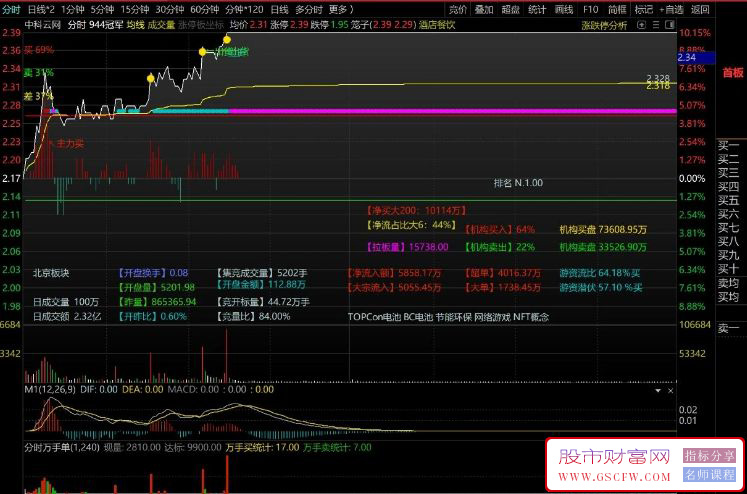
Task: Click the 【机构卖出】22% value
Action: (500, 247)
